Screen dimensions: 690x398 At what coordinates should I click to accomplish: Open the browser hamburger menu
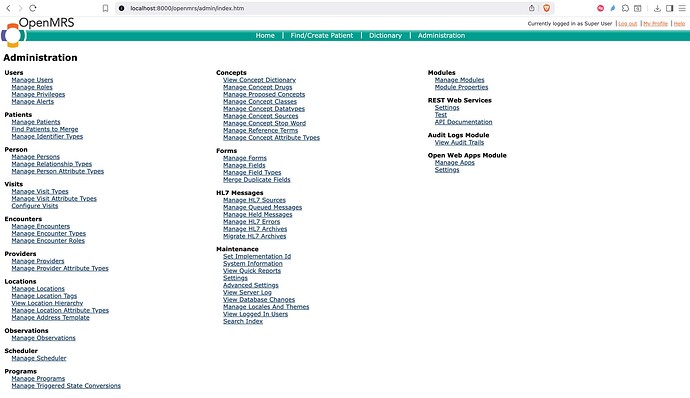[682, 8]
